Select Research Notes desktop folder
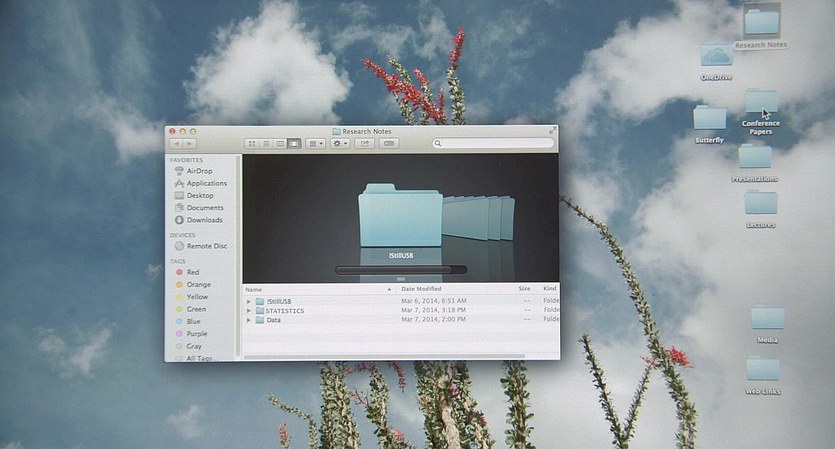The image size is (835, 449). pyautogui.click(x=761, y=27)
